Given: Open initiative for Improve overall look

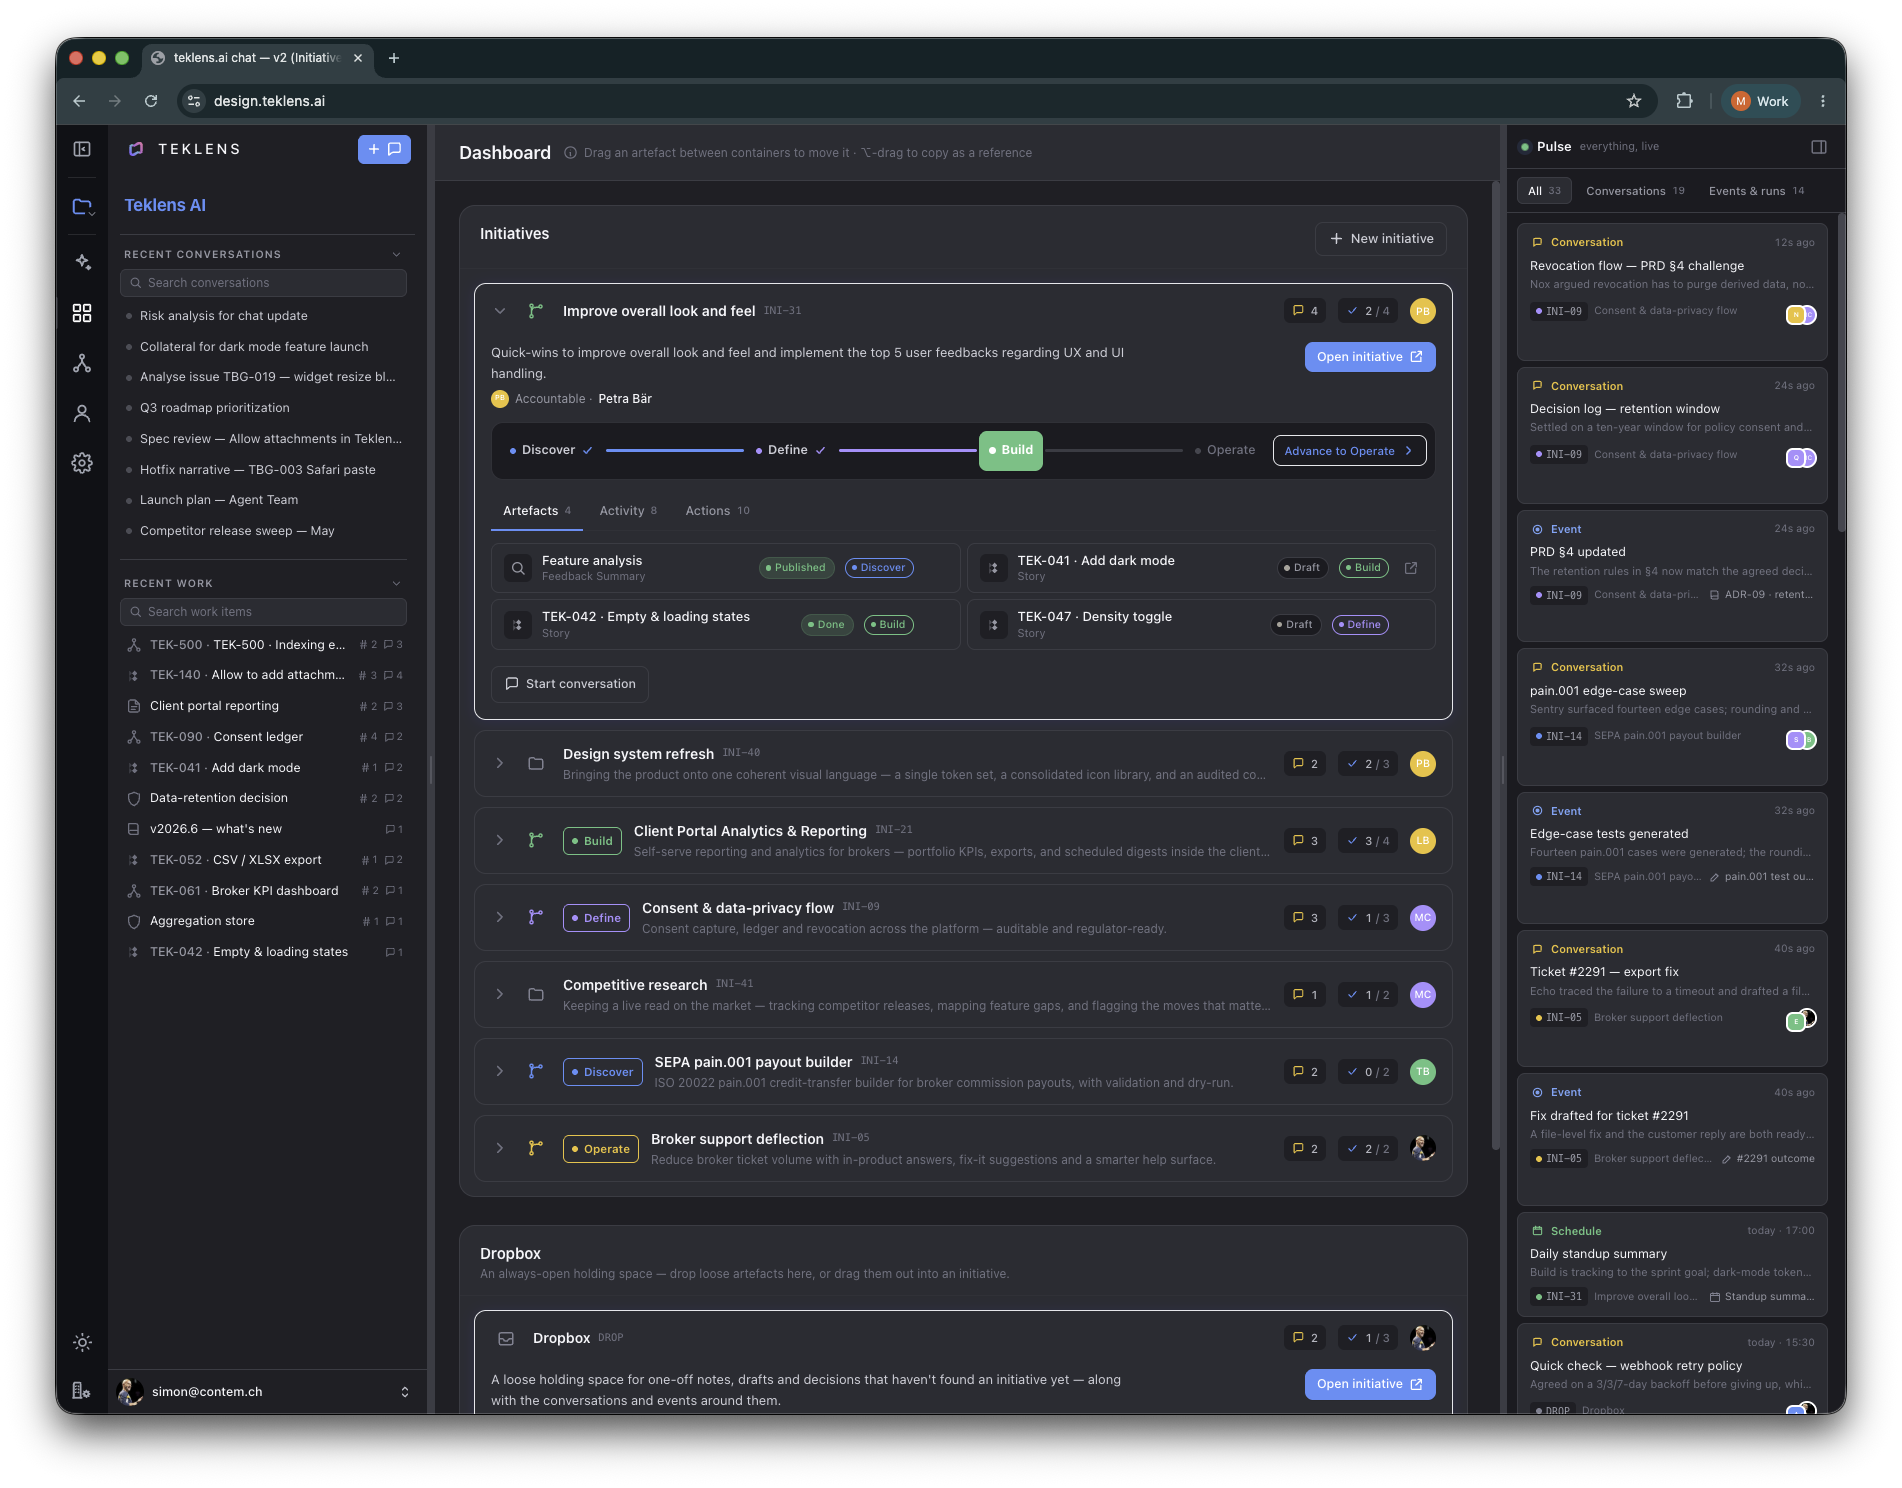Looking at the screenshot, I should tap(1370, 357).
